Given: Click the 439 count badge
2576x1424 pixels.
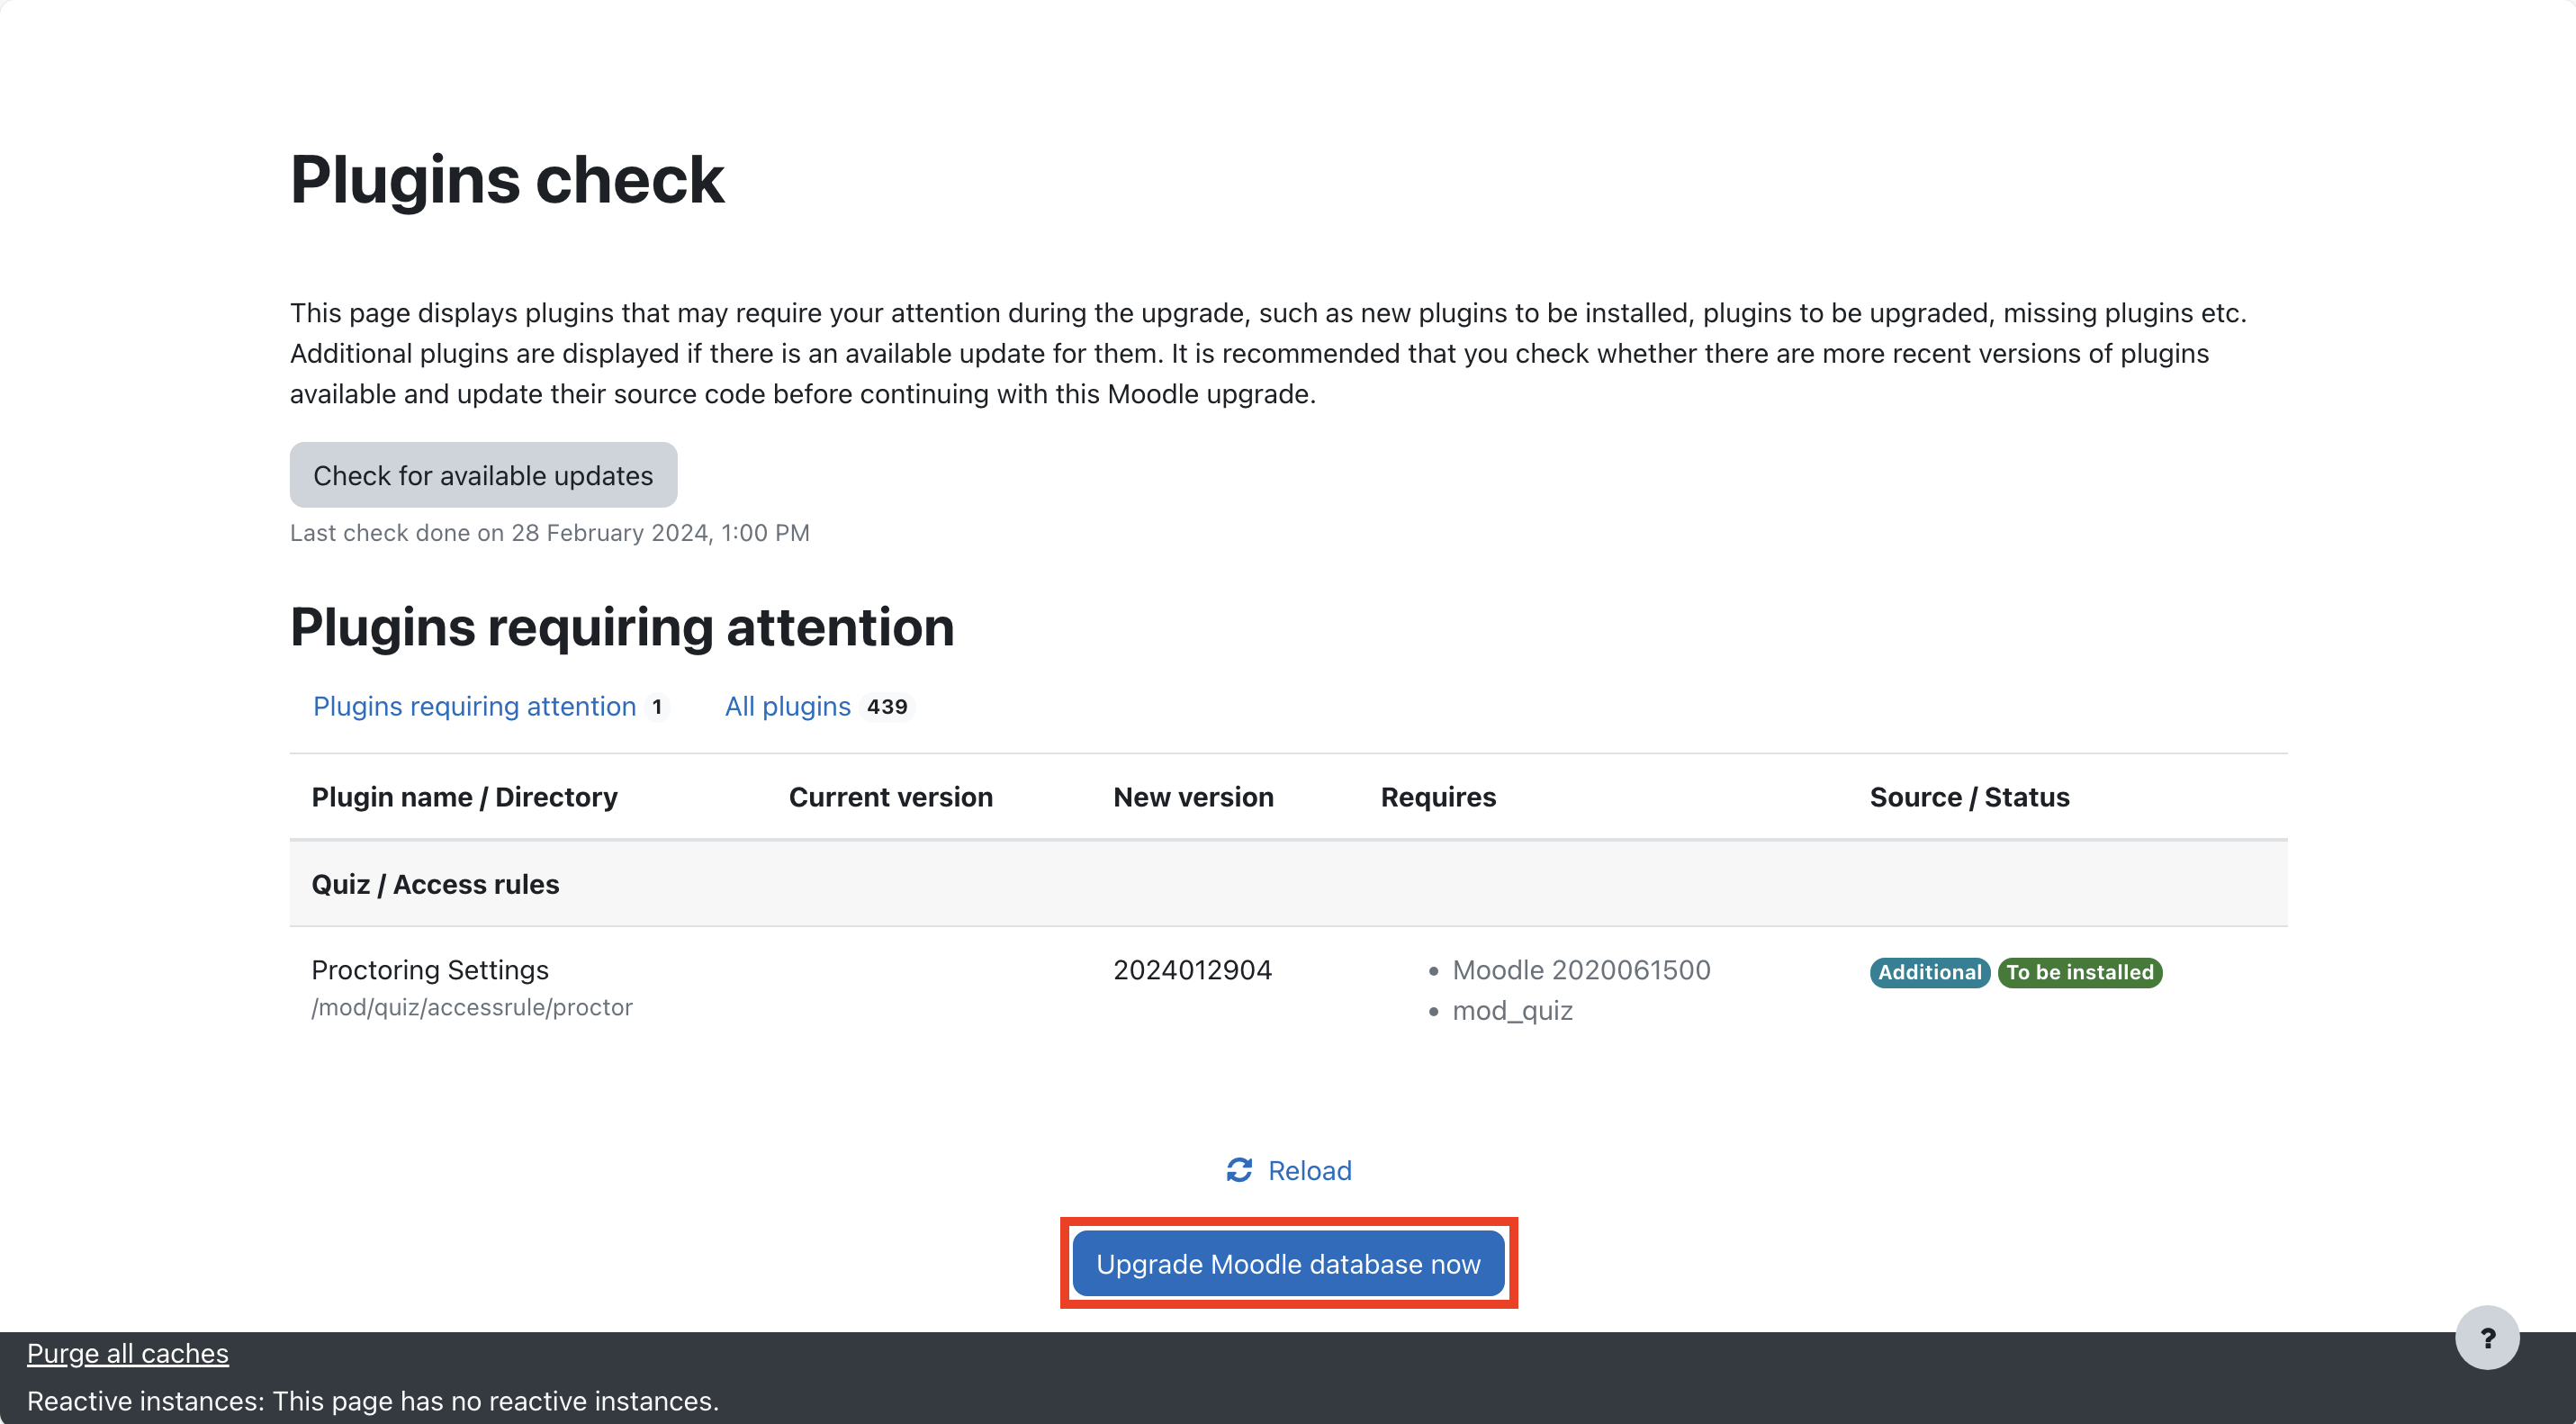Looking at the screenshot, I should 887,707.
